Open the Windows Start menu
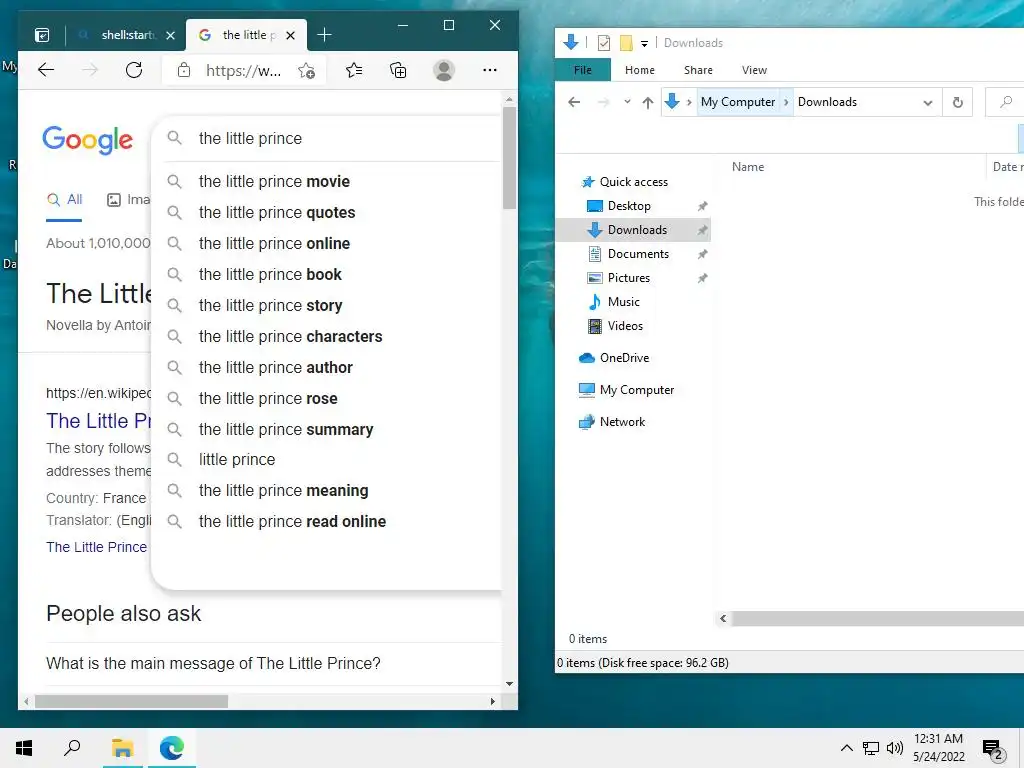Image resolution: width=1024 pixels, height=768 pixels. pos(24,748)
